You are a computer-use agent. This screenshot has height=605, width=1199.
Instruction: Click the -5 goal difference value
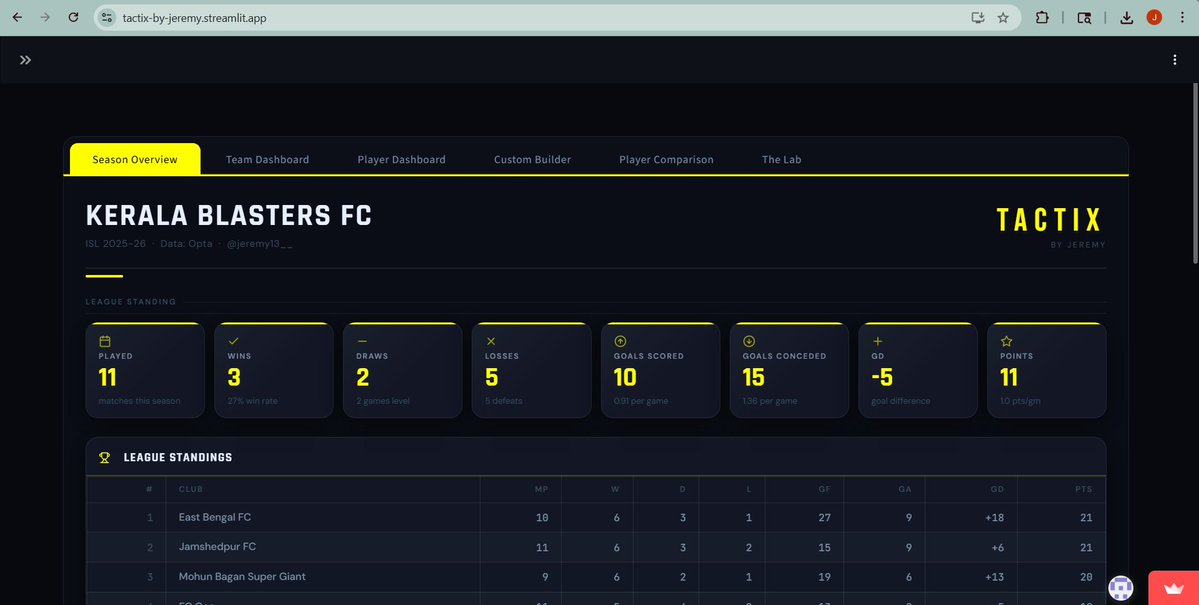coord(882,377)
